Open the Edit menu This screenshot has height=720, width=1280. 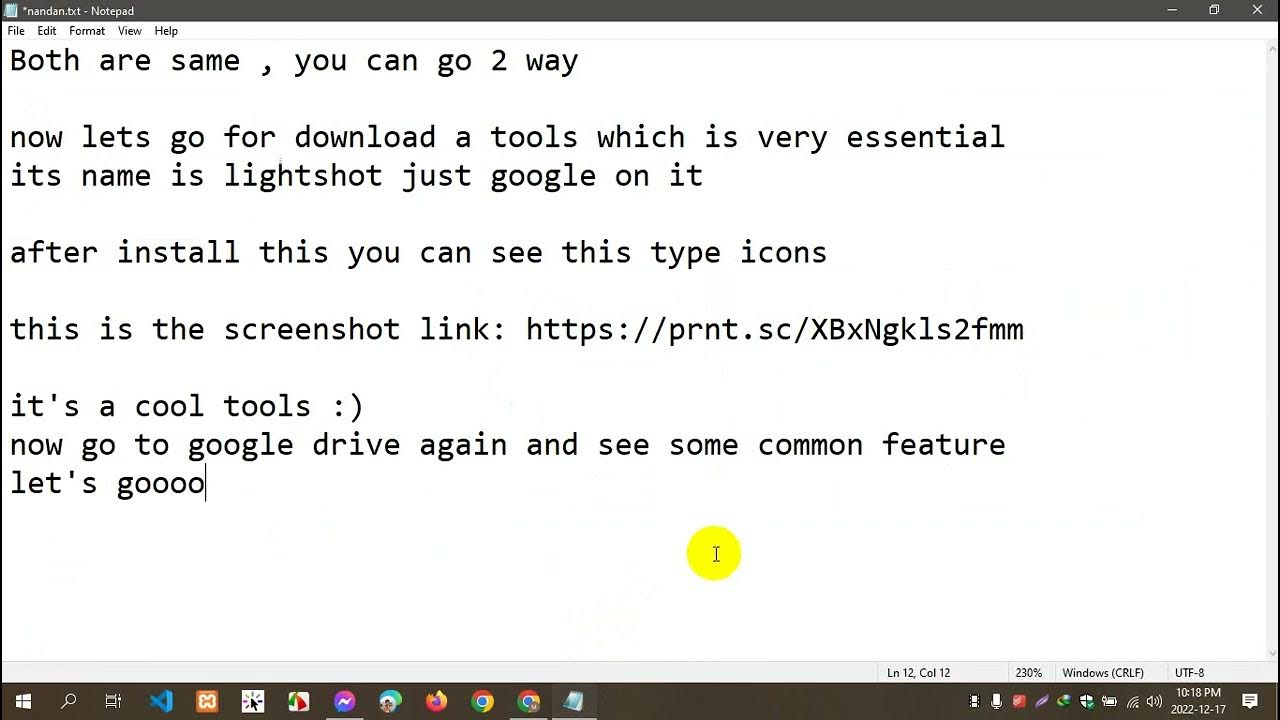click(47, 31)
